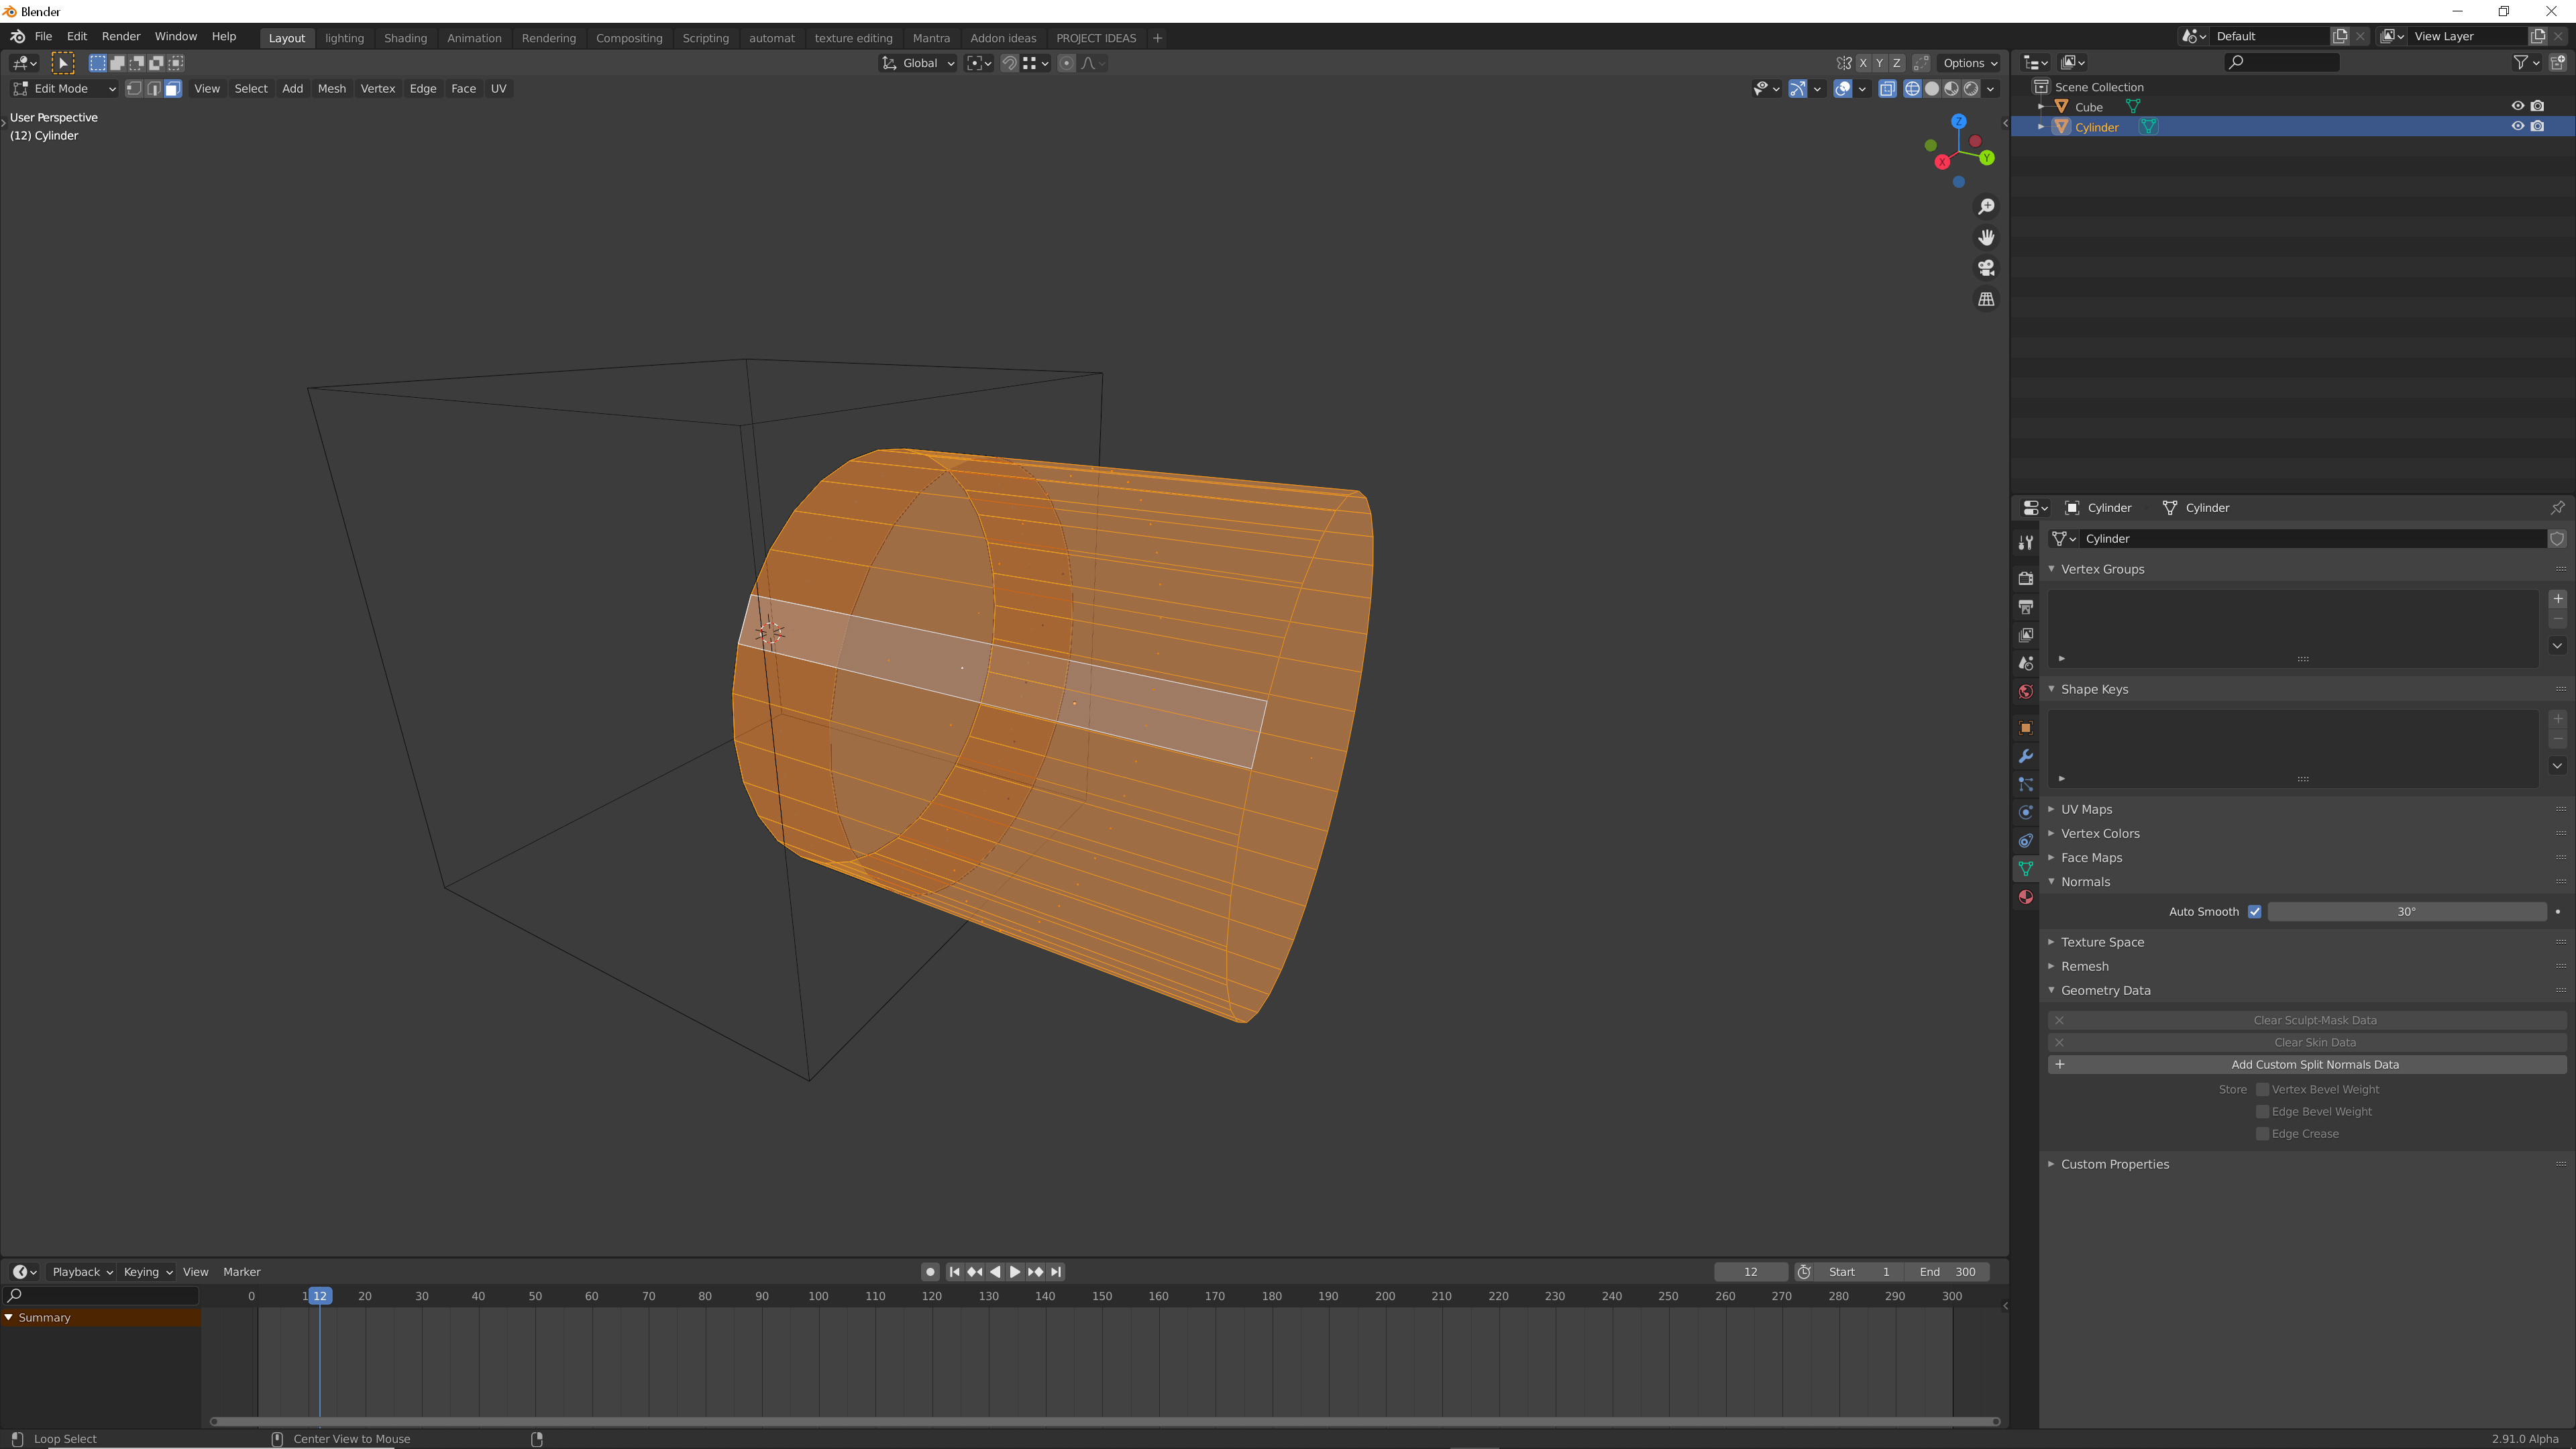Switch to vertex select mode
2576x1449 pixels.
pos(133,89)
